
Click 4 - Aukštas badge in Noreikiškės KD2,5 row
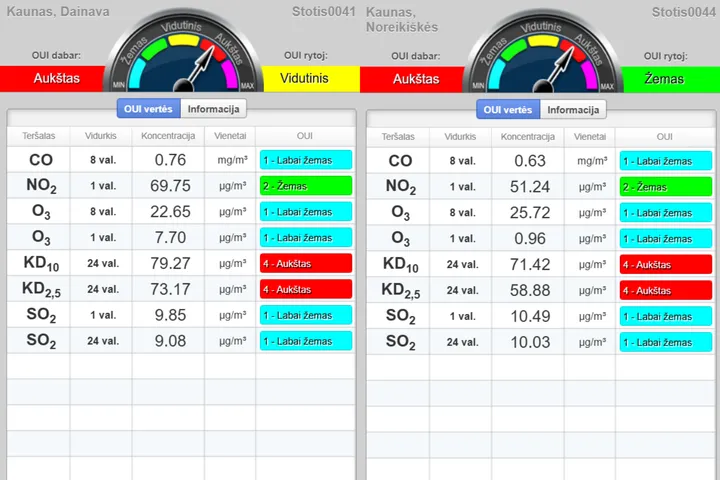coord(666,290)
